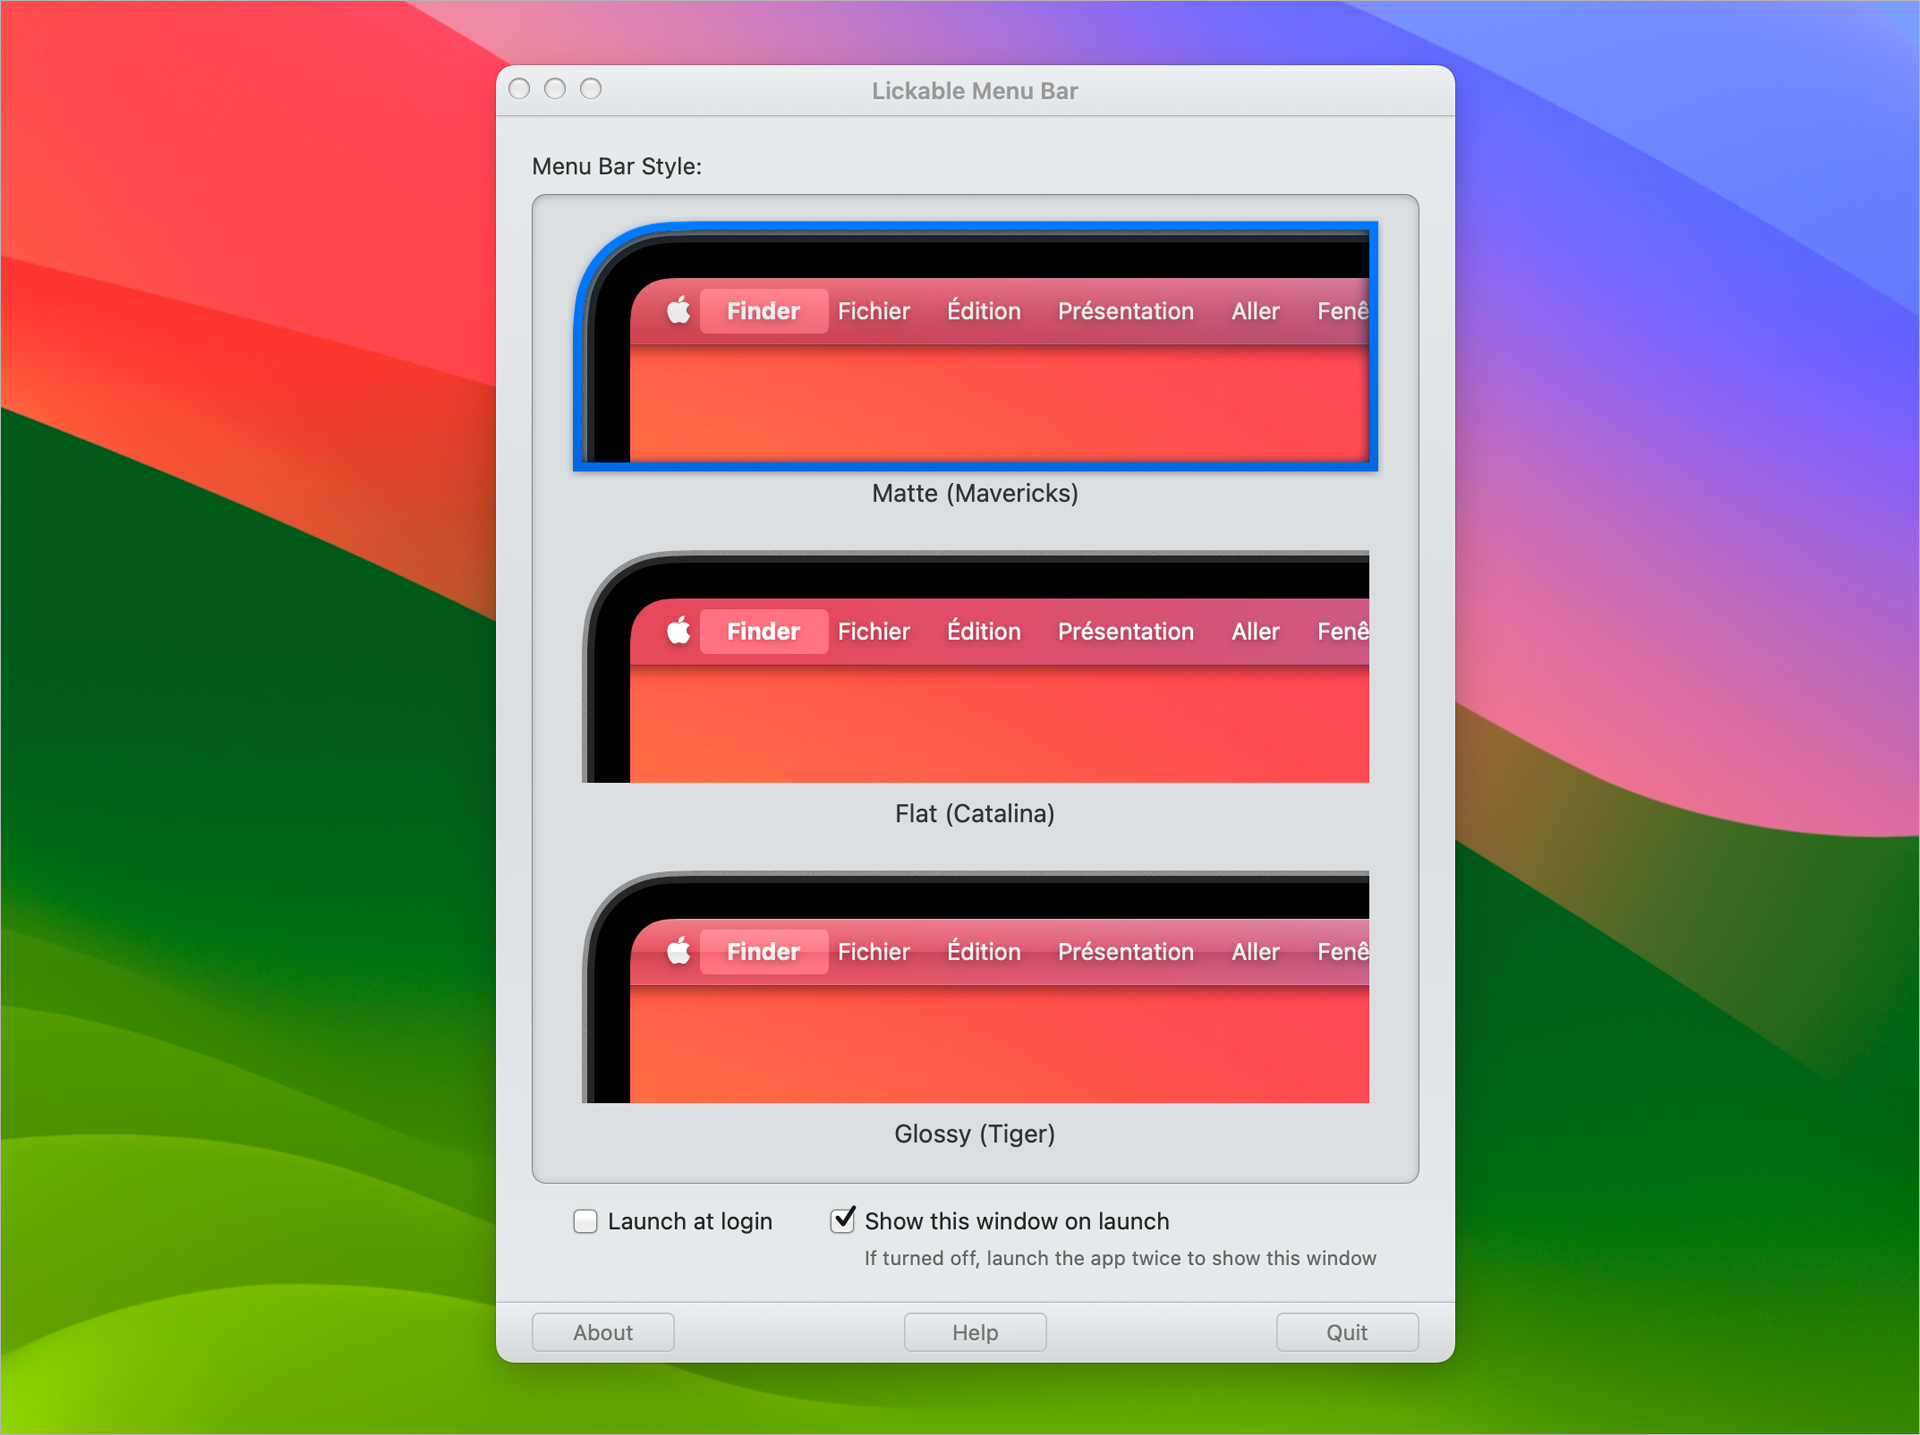Uncheck Show this window on launch
1920x1435 pixels.
(843, 1220)
